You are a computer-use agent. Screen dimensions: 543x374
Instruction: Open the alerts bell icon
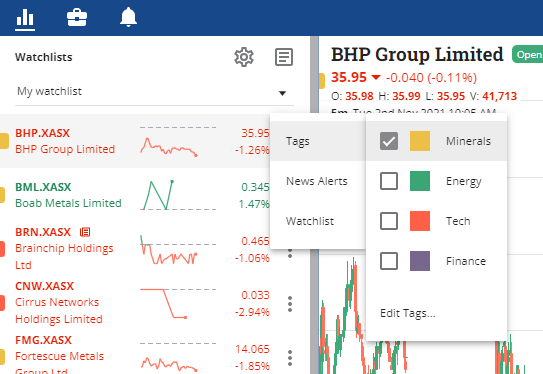pyautogui.click(x=128, y=17)
